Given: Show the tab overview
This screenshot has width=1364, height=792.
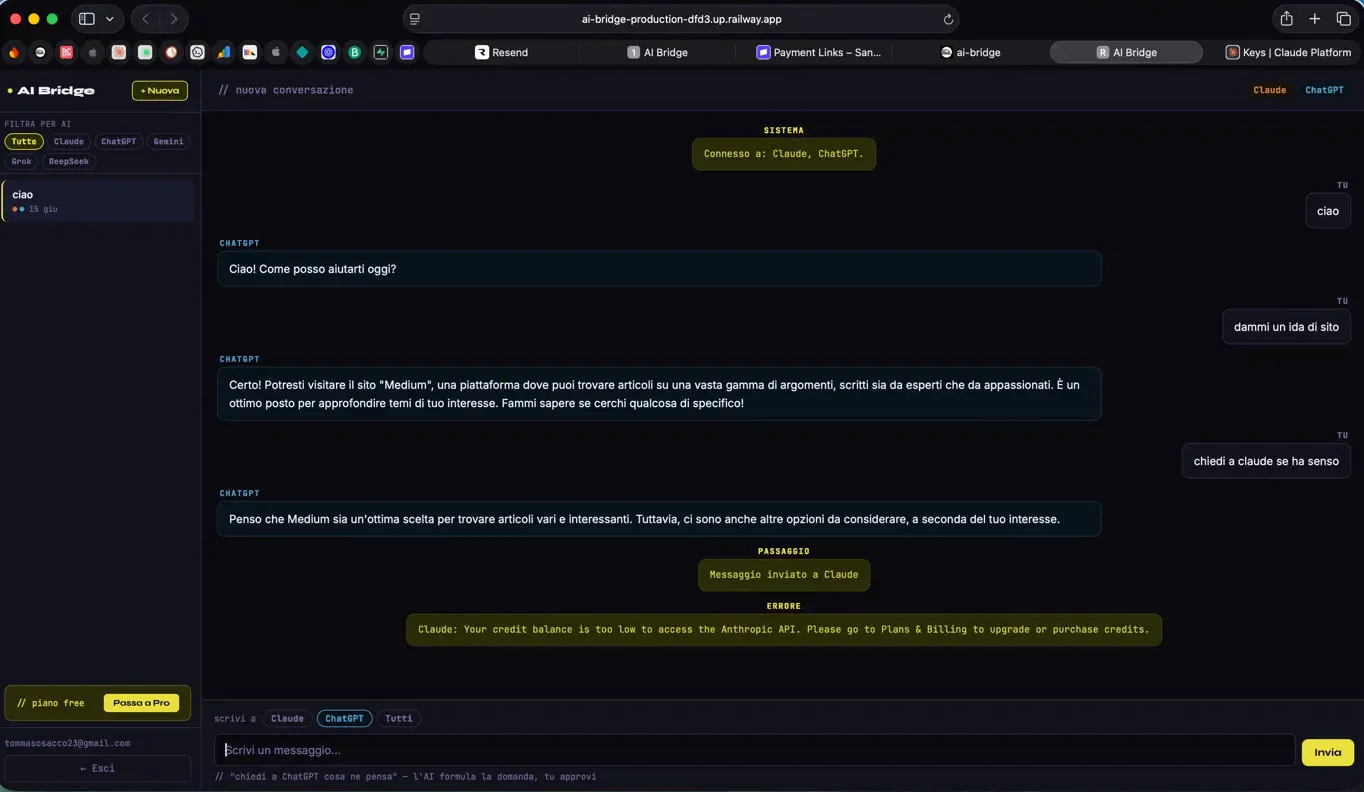Looking at the screenshot, I should click(x=1343, y=19).
